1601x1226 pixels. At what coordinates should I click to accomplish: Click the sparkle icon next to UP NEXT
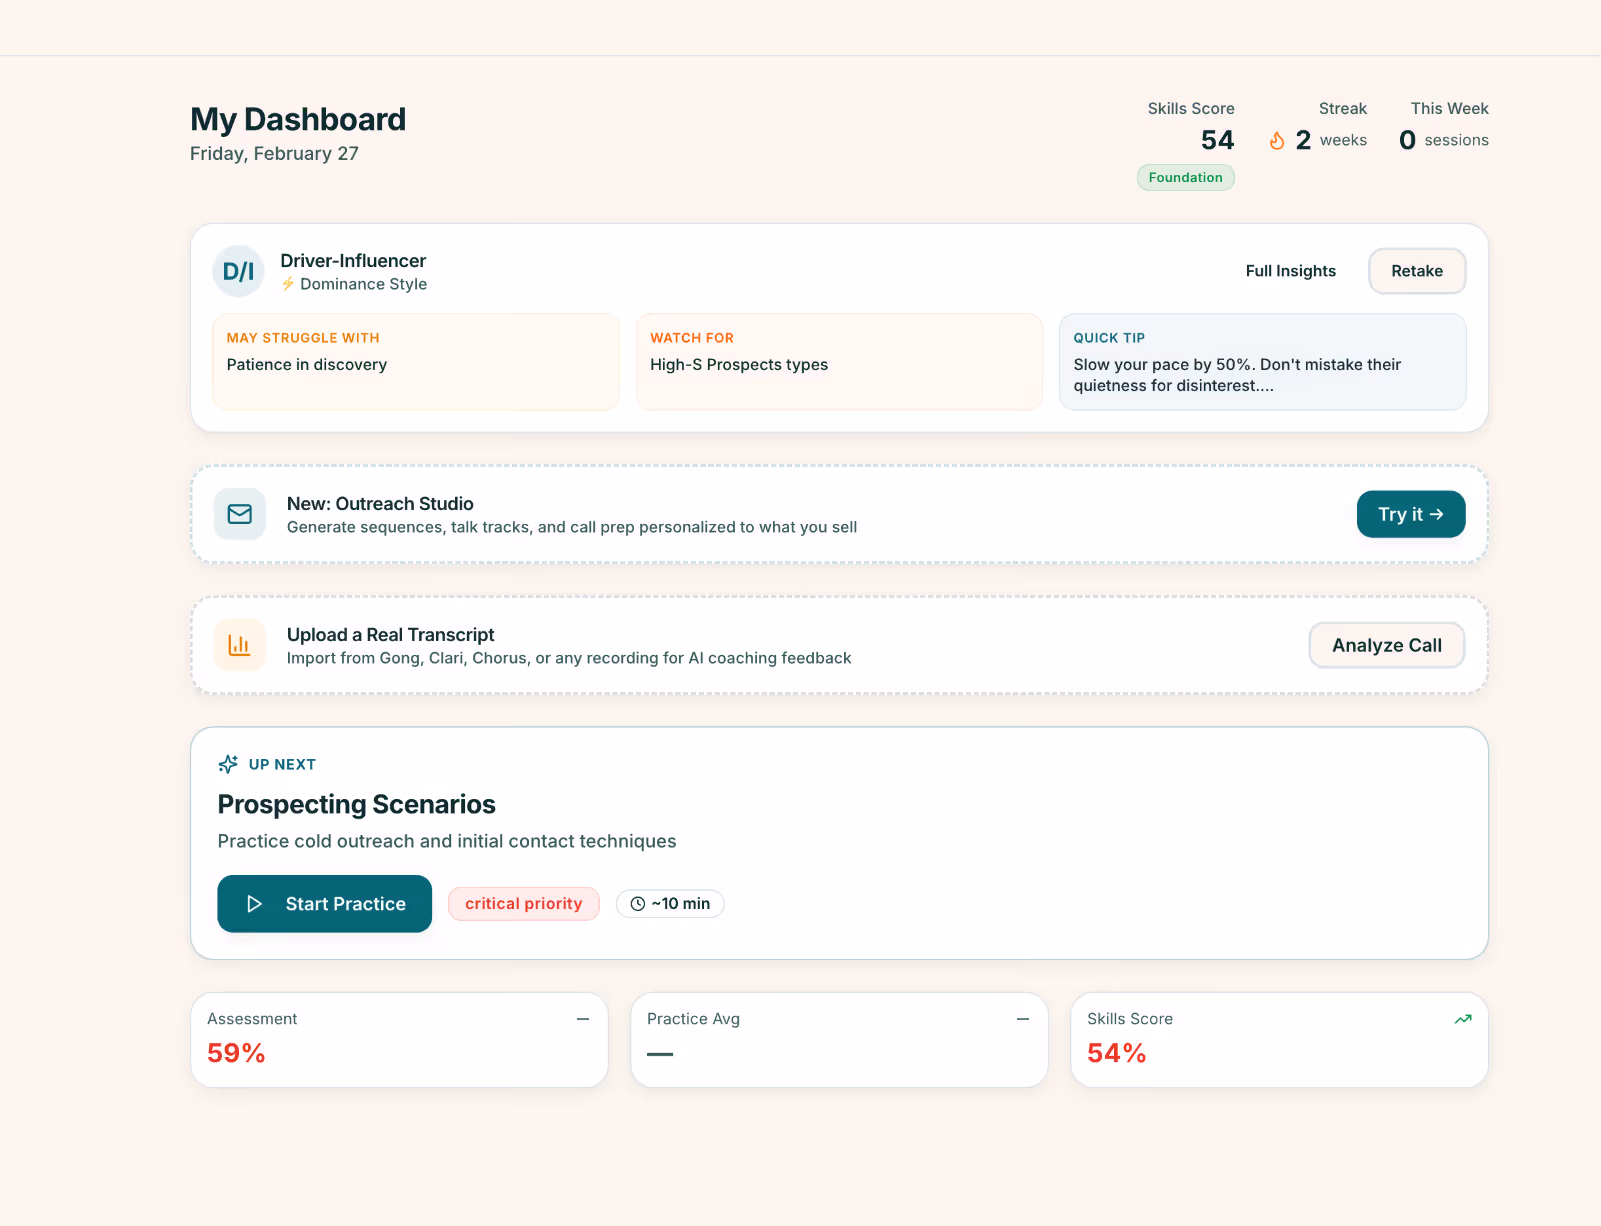(228, 763)
